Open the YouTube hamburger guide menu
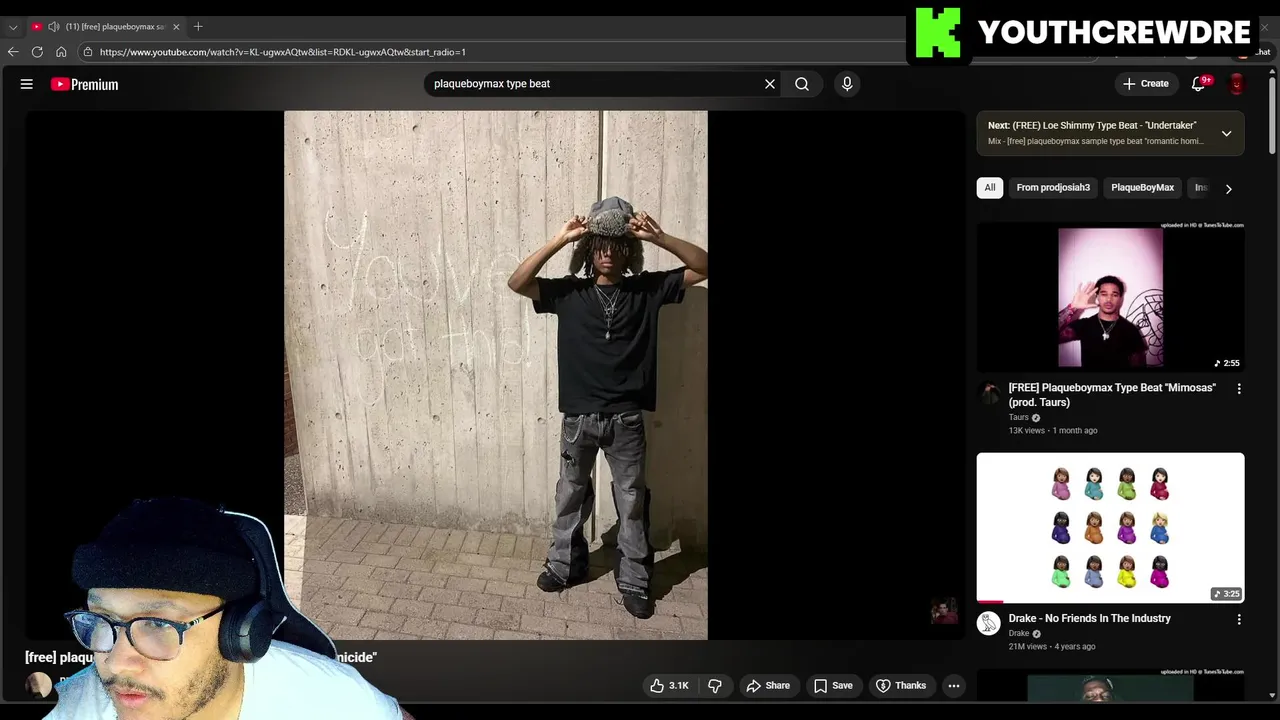Viewport: 1280px width, 720px height. point(27,84)
